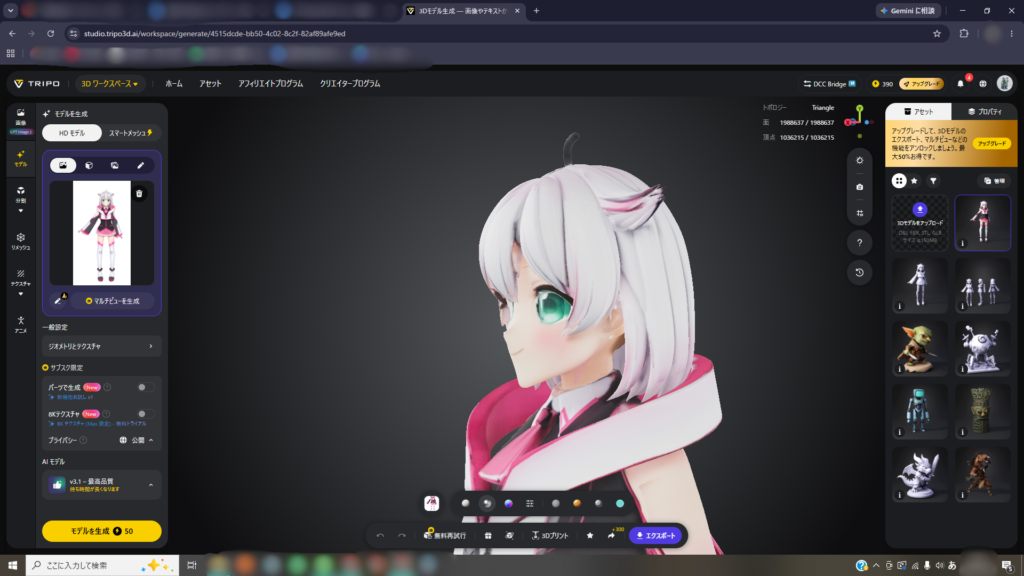
Task: Open the notifications bell
Action: point(961,84)
